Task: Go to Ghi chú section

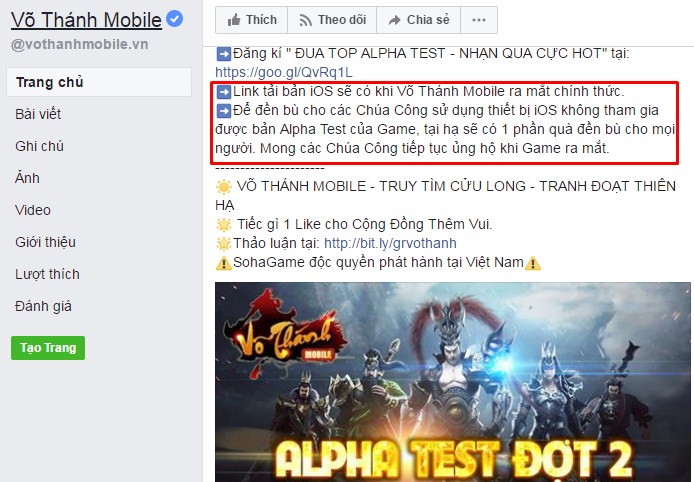Action: 39,146
